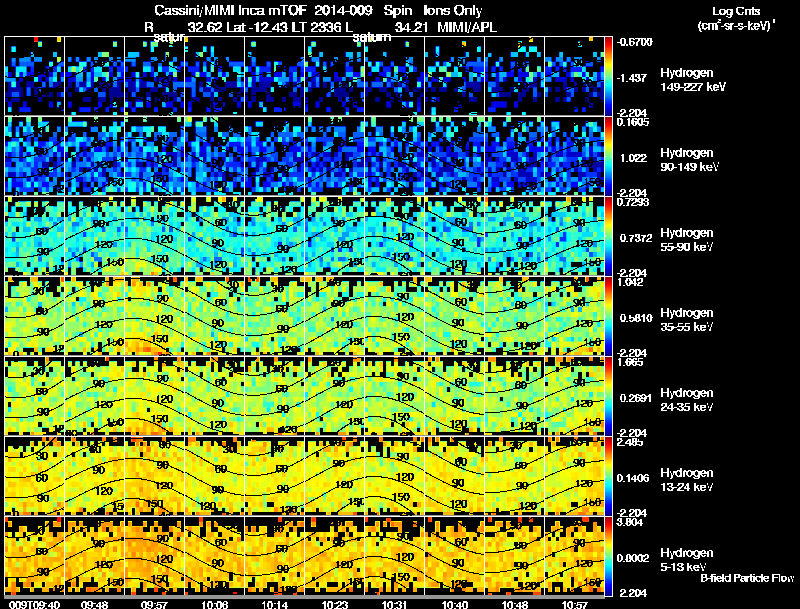Click the Hydrogen 149-227 keV label
Image resolution: width=800 pixels, height=609 pixels.
pos(693,80)
